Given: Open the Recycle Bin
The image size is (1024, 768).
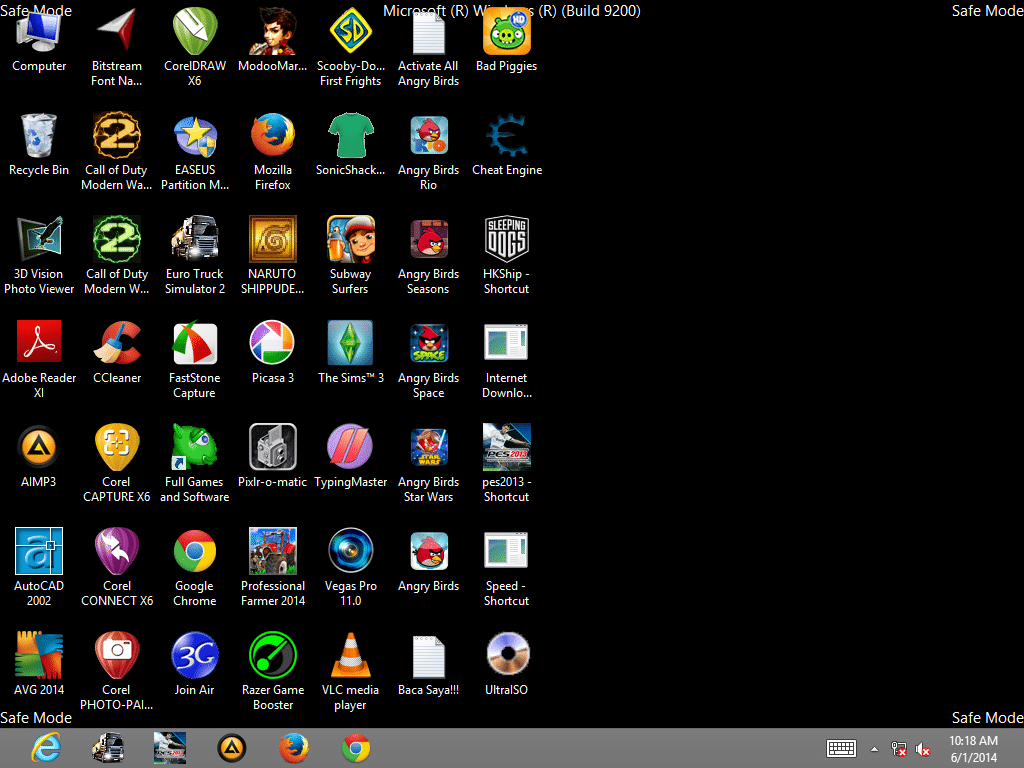Looking at the screenshot, I should tap(39, 135).
